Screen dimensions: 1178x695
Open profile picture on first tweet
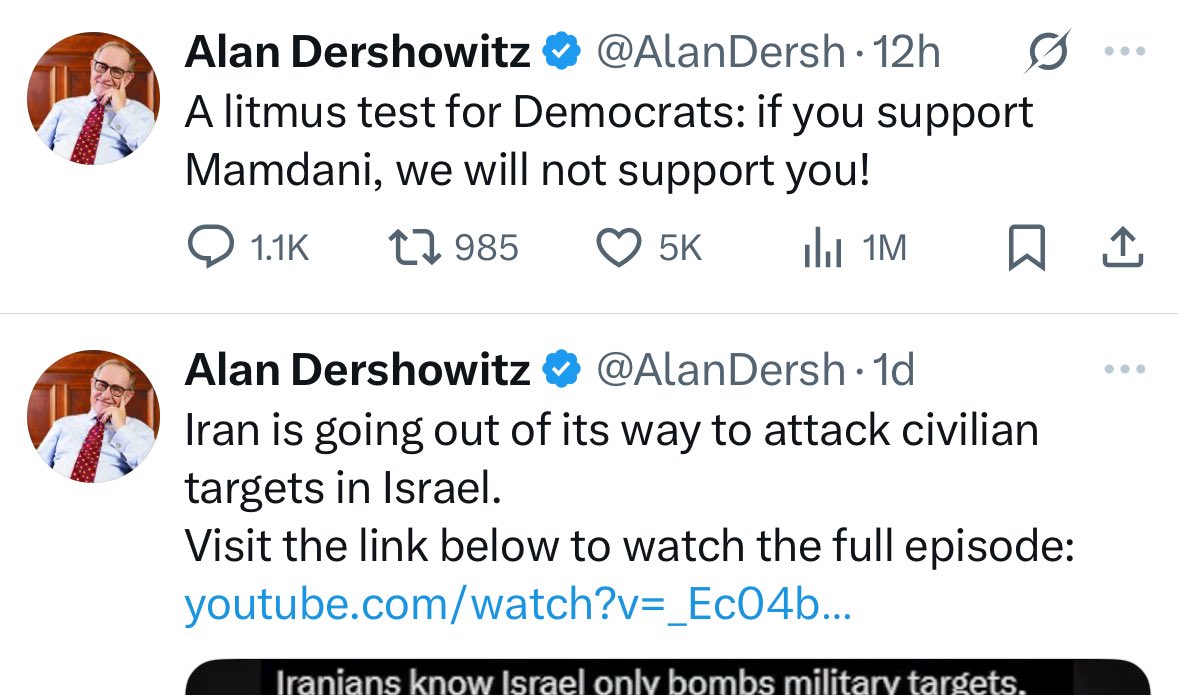pyautogui.click(x=93, y=98)
